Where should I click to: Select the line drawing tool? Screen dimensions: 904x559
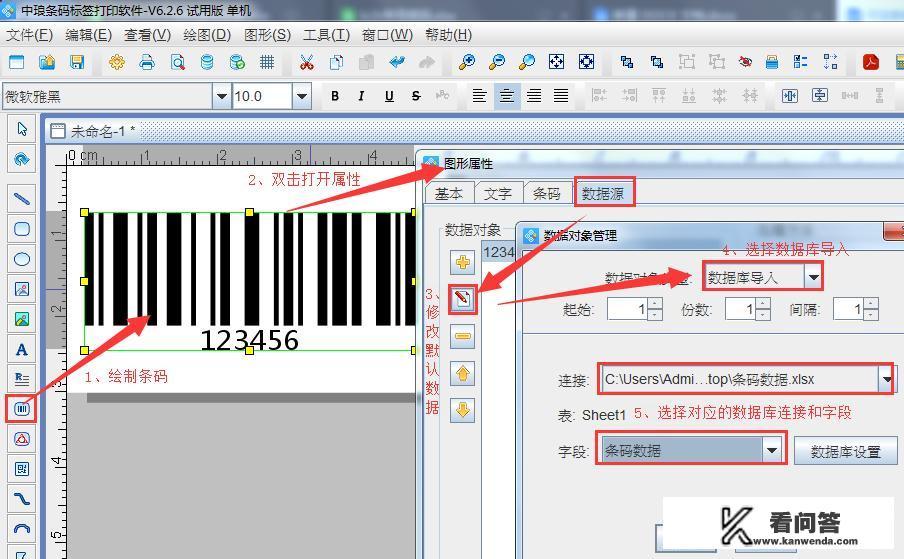click(x=21, y=199)
